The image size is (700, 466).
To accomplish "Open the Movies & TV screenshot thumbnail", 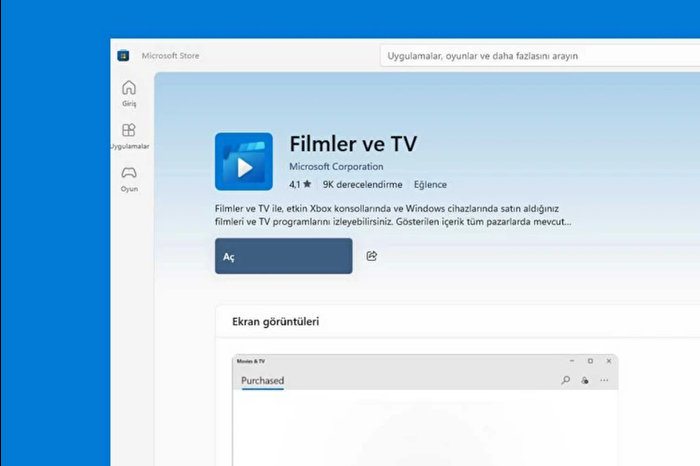I will coord(425,410).
